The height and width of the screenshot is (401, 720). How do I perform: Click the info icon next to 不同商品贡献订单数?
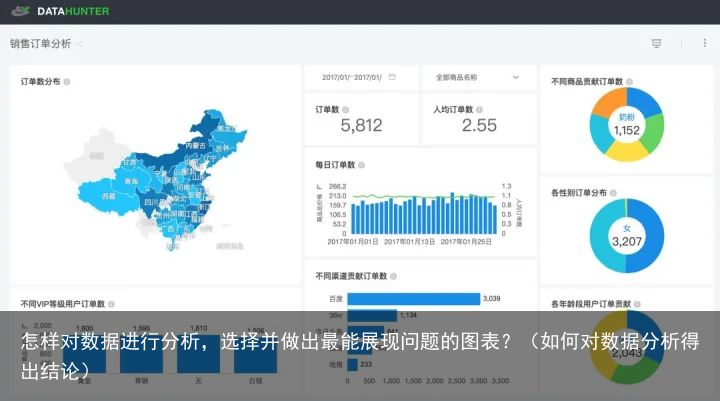[629, 82]
